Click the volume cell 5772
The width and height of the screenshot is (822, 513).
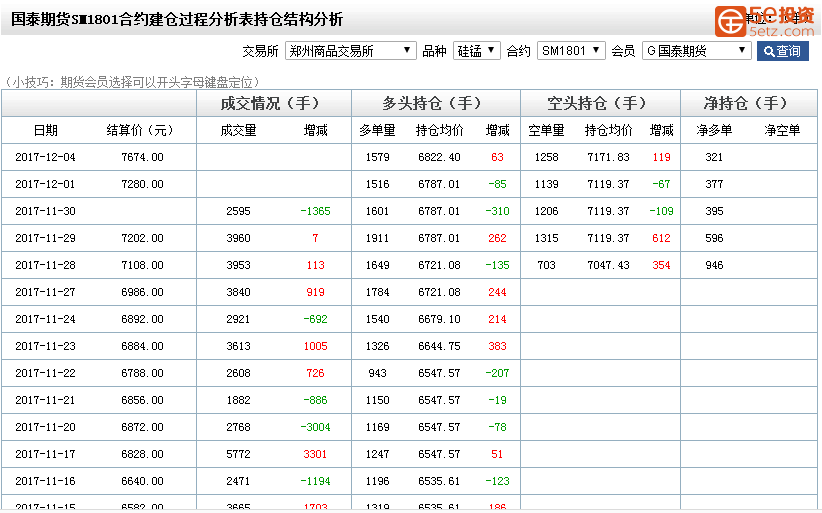tap(239, 454)
